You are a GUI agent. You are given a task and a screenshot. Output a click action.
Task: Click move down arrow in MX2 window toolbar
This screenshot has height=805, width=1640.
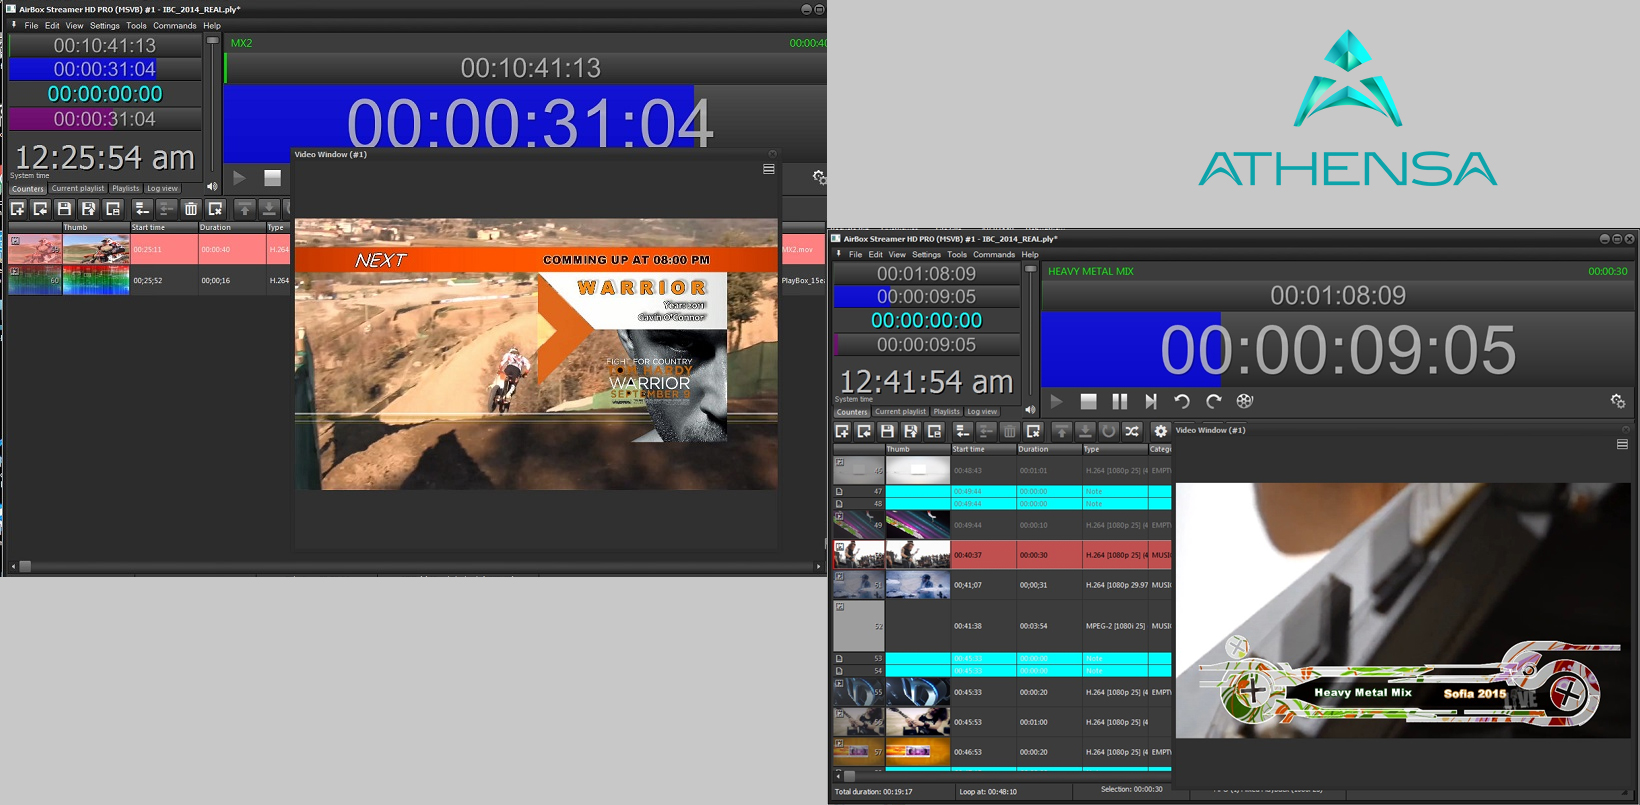coord(269,209)
